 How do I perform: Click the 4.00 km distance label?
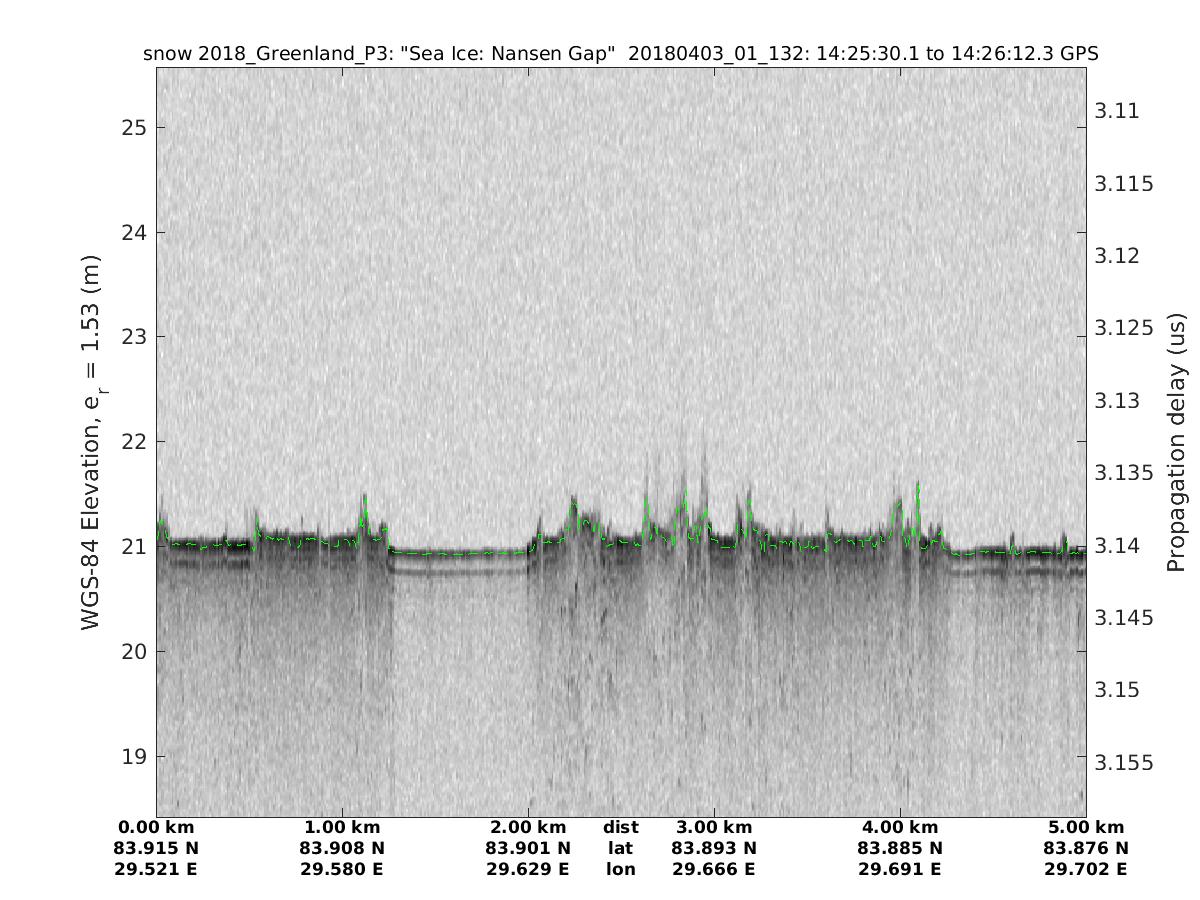[900, 827]
